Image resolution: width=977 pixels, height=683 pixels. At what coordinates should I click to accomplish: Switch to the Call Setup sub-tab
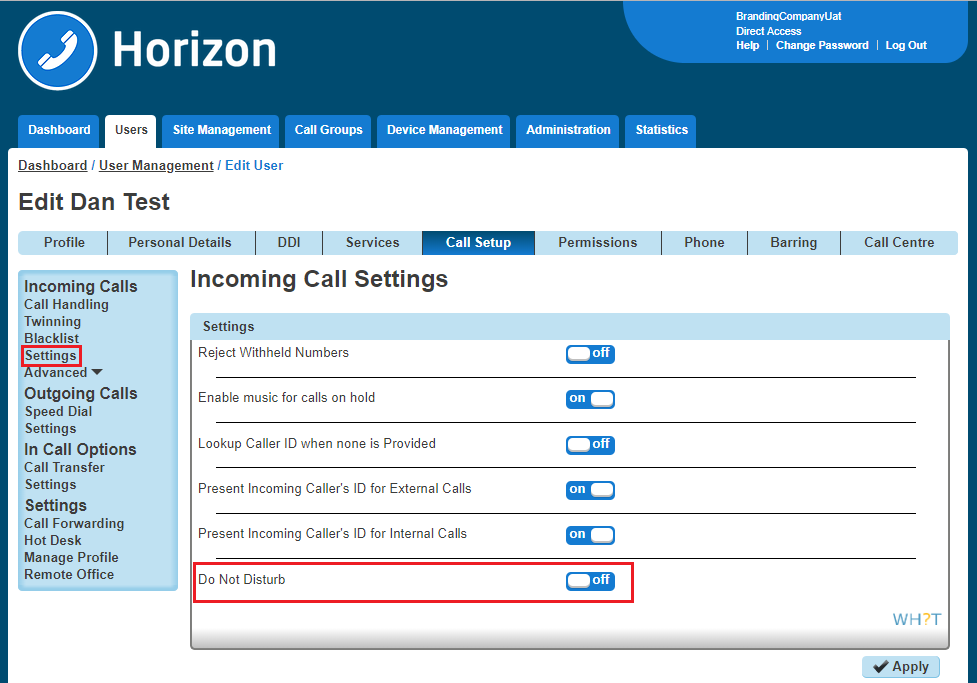pos(478,242)
